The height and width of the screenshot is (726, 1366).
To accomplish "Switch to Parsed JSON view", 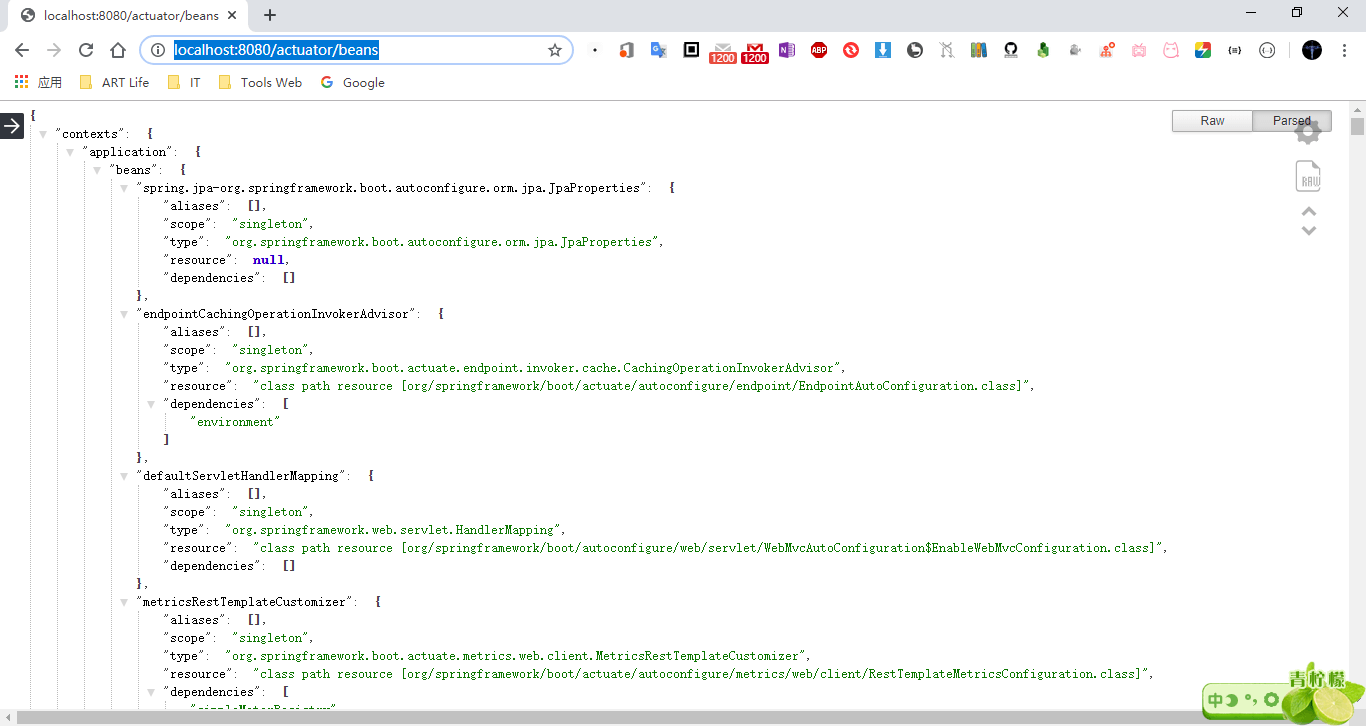I will pos(1292,121).
